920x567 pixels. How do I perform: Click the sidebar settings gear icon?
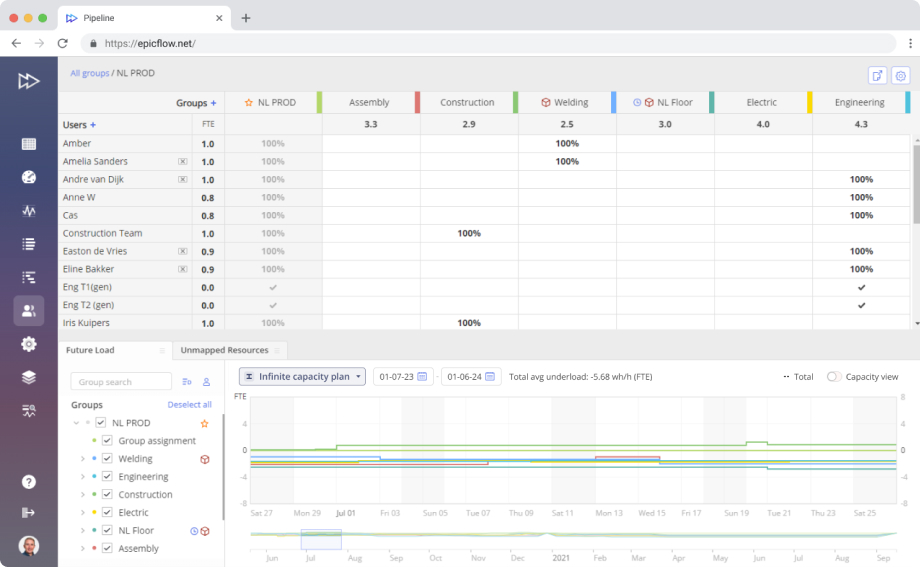click(29, 344)
